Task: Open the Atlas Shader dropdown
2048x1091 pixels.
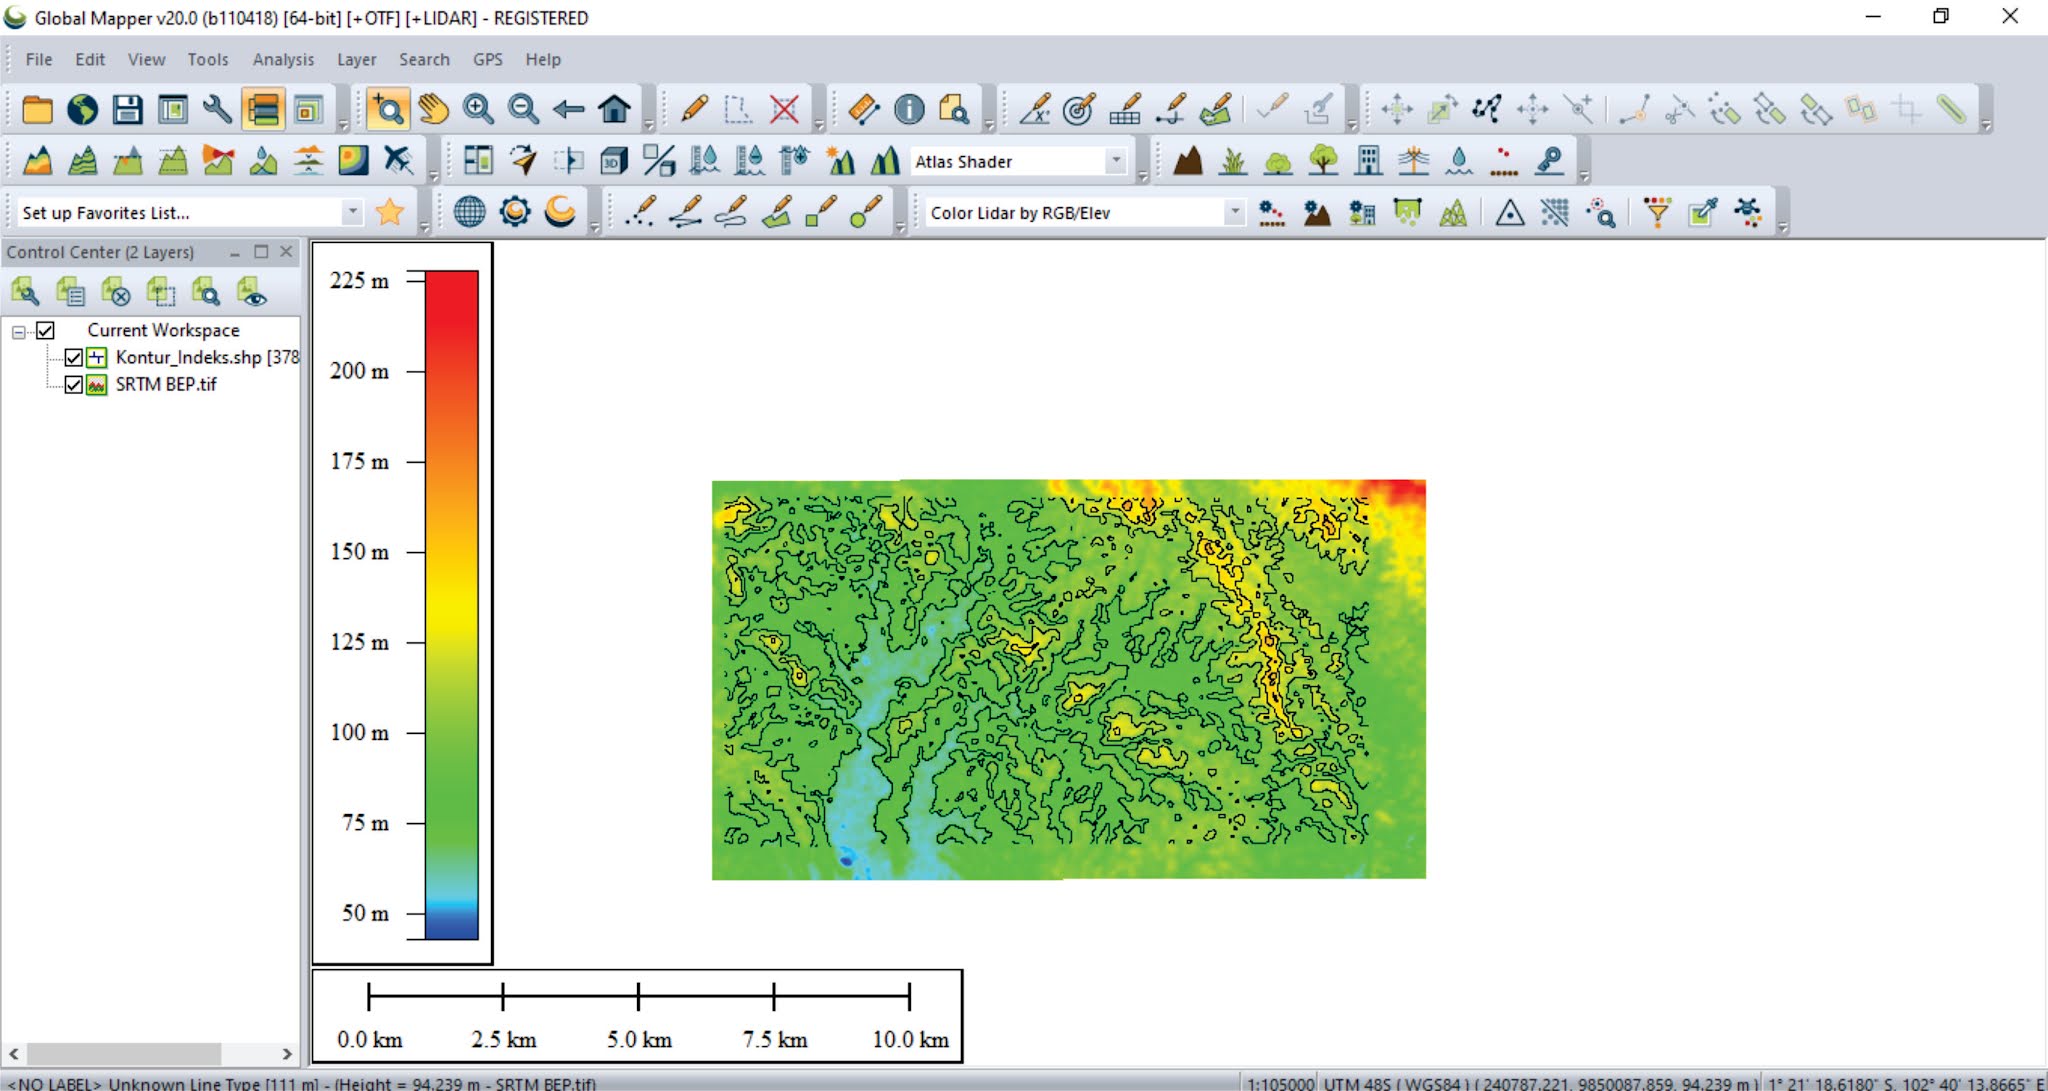Action: pos(1117,161)
